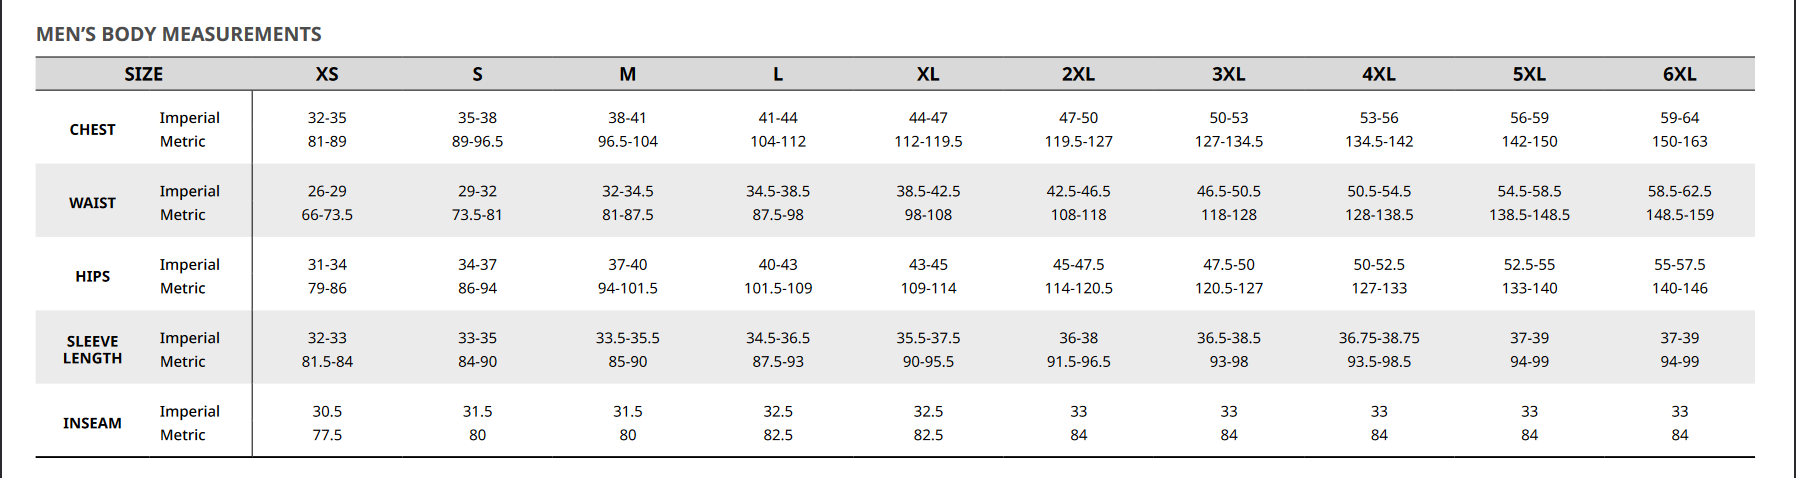Click the 45-47.5 hips value for 2XL
This screenshot has width=1796, height=478.
pos(1078,265)
